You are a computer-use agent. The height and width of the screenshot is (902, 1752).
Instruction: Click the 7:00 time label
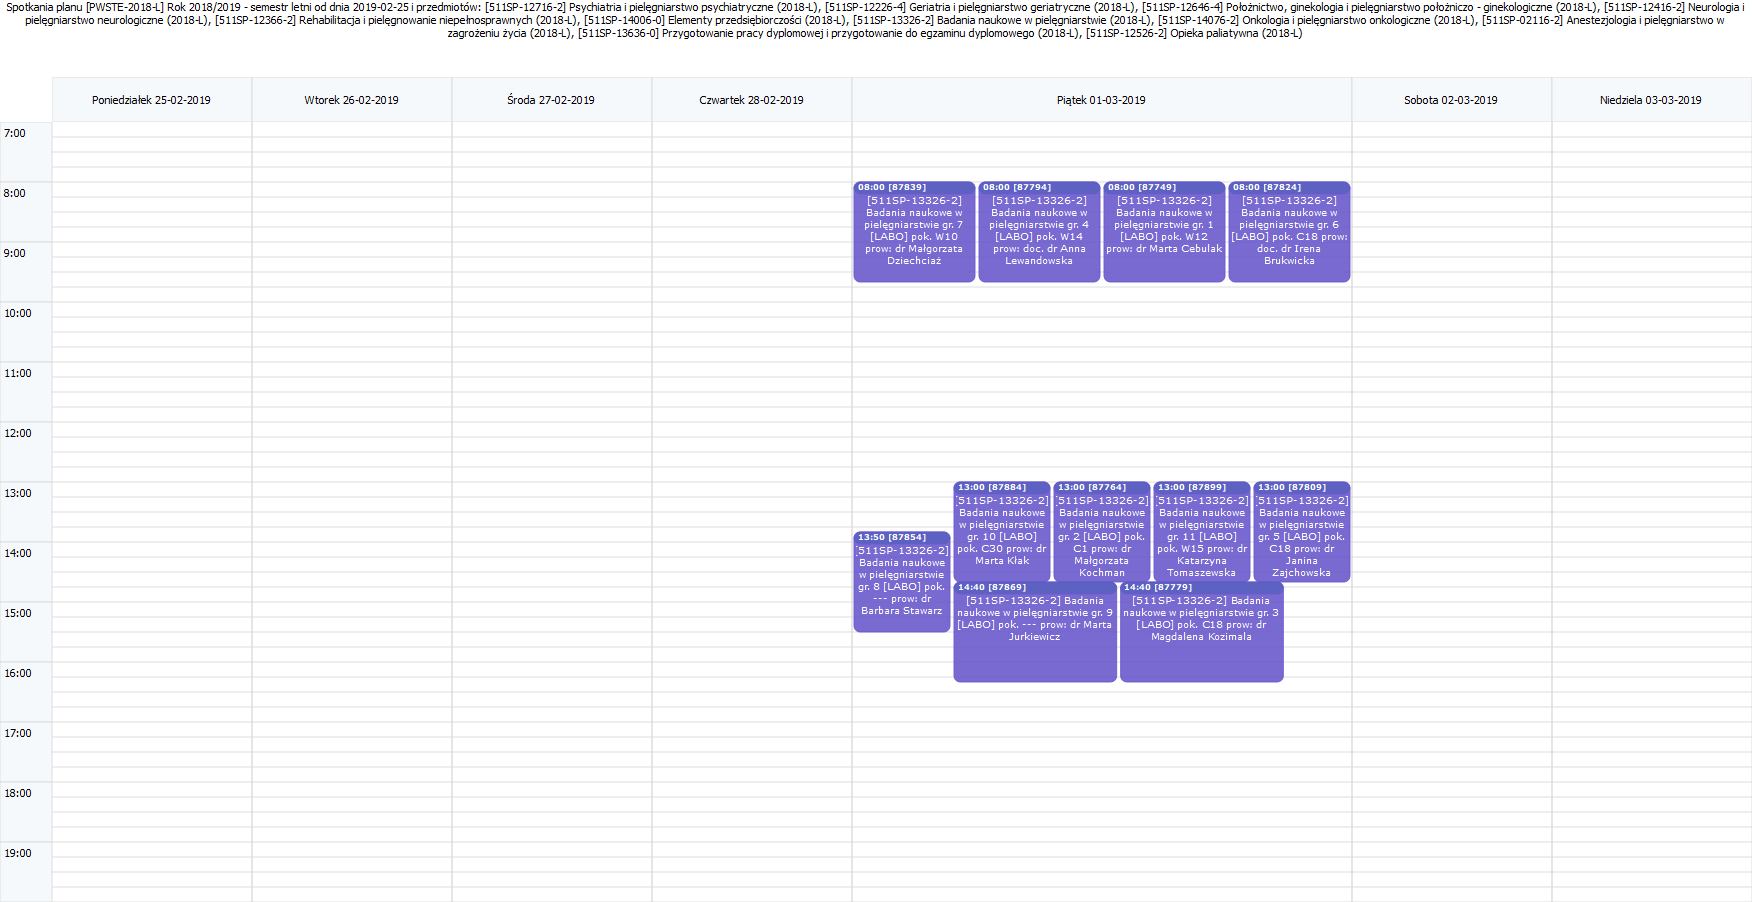pyautogui.click(x=15, y=133)
